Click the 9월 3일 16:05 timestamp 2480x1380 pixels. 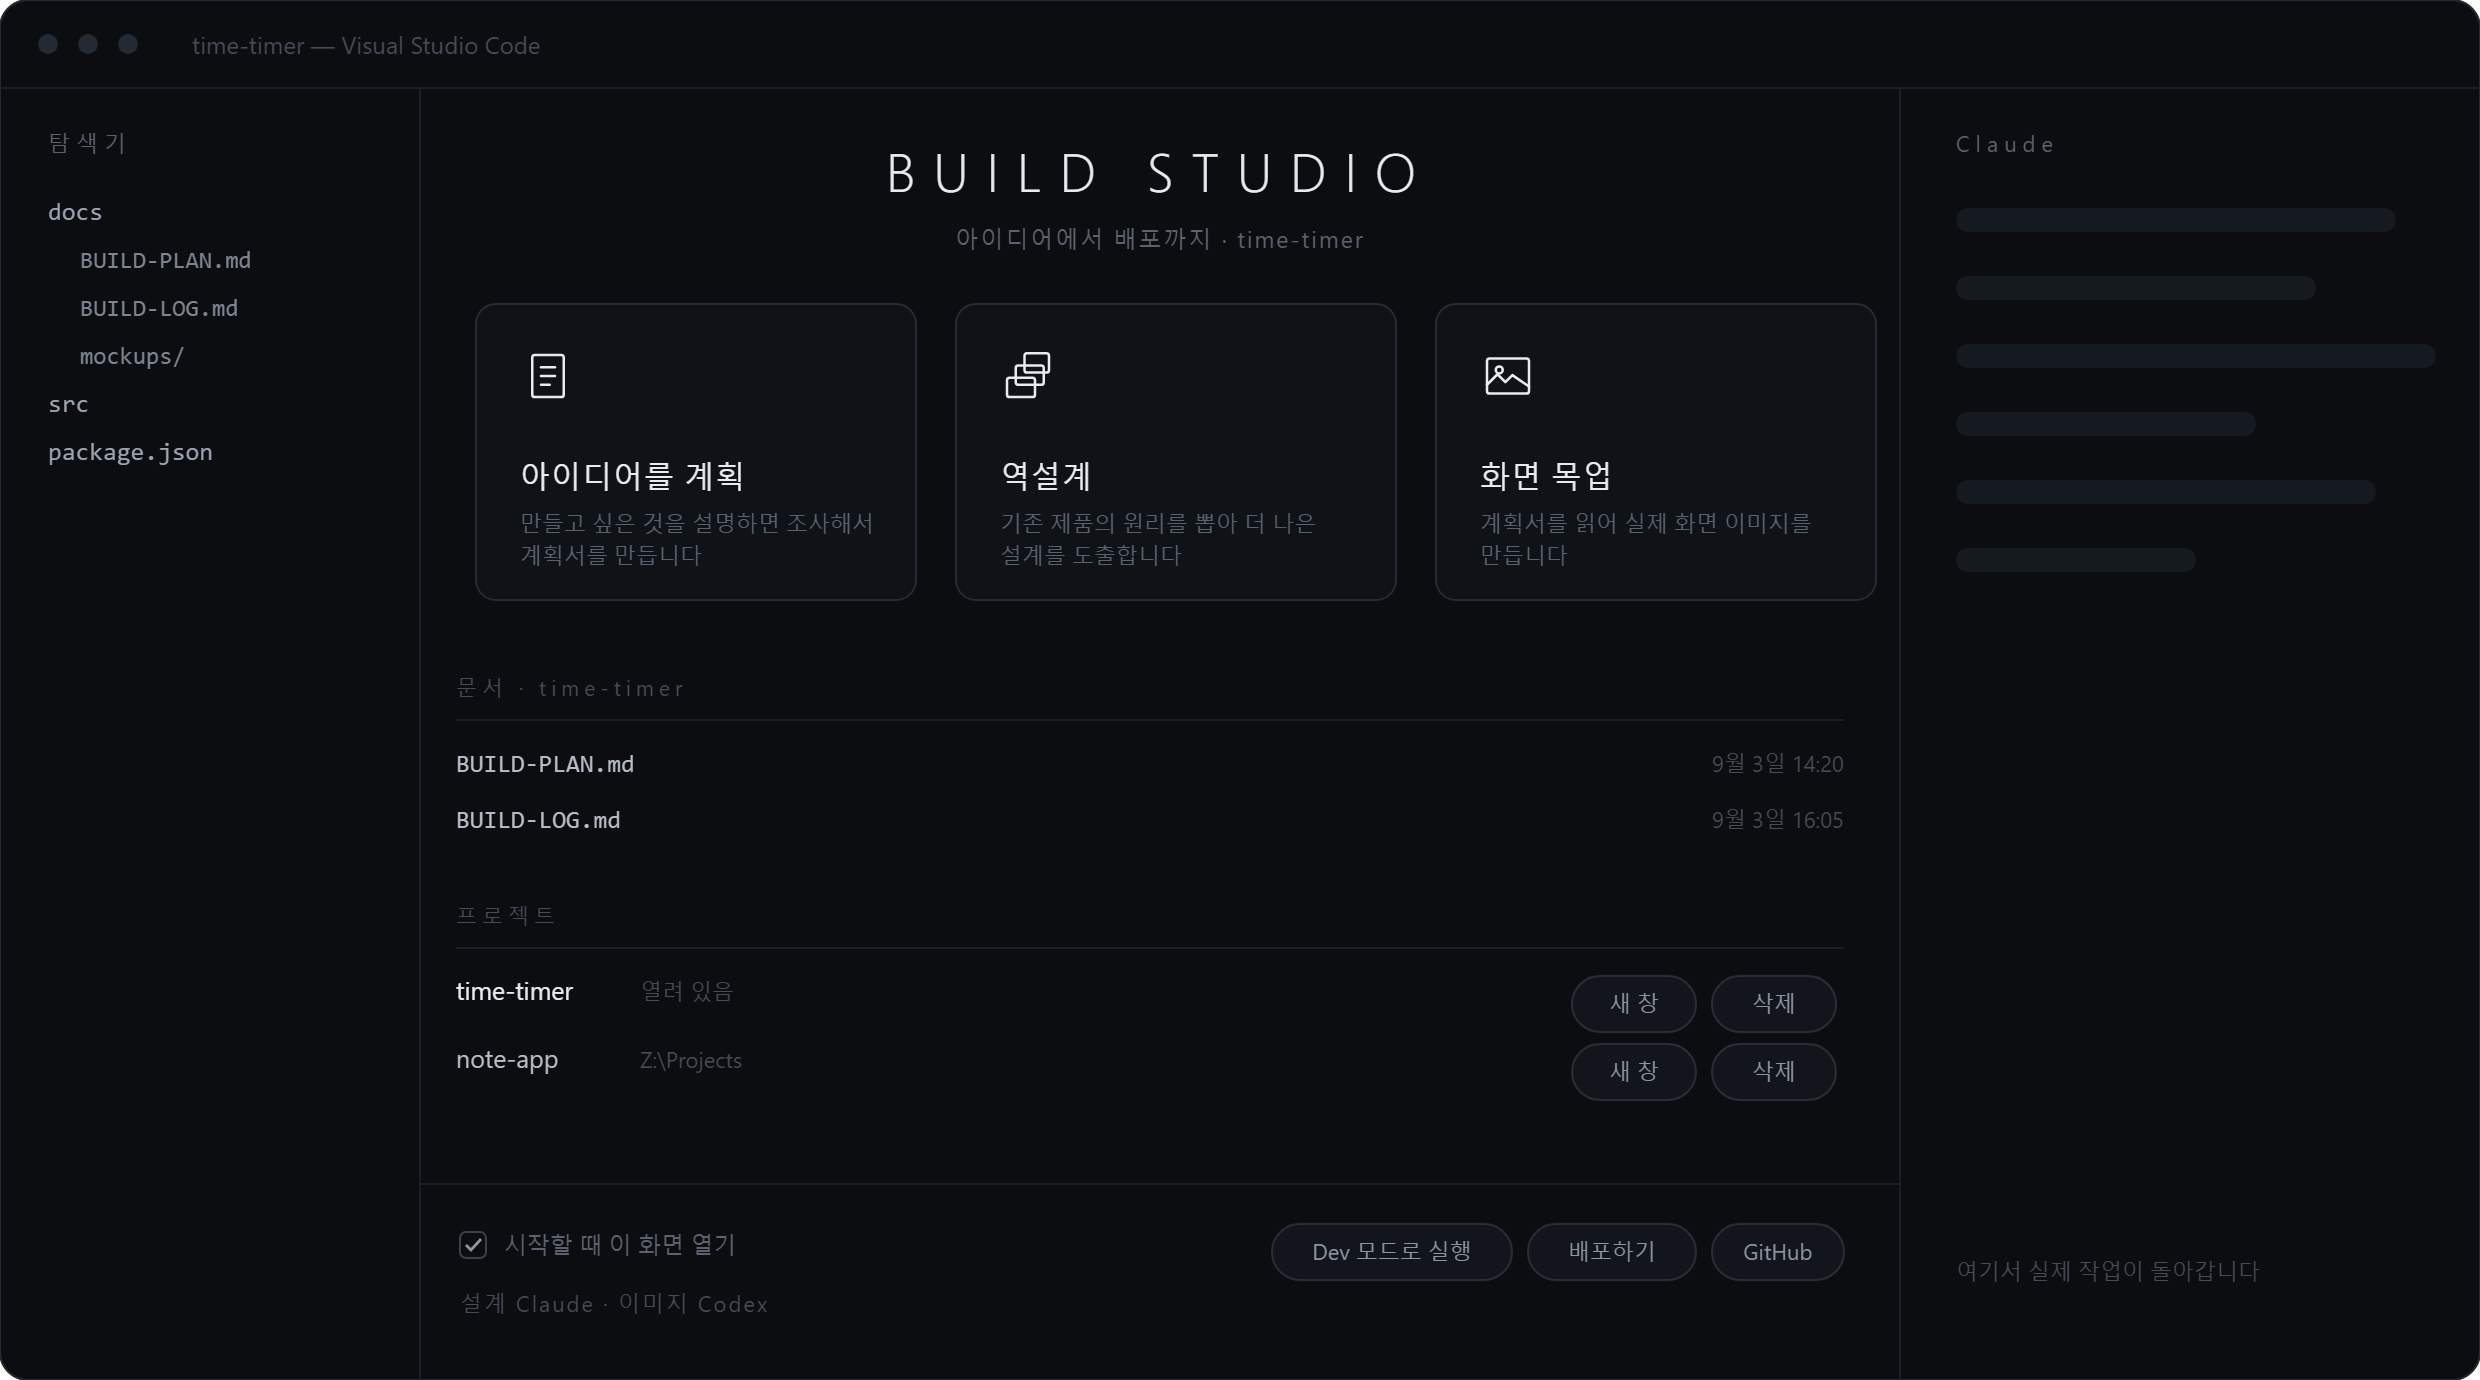pyautogui.click(x=1777, y=820)
